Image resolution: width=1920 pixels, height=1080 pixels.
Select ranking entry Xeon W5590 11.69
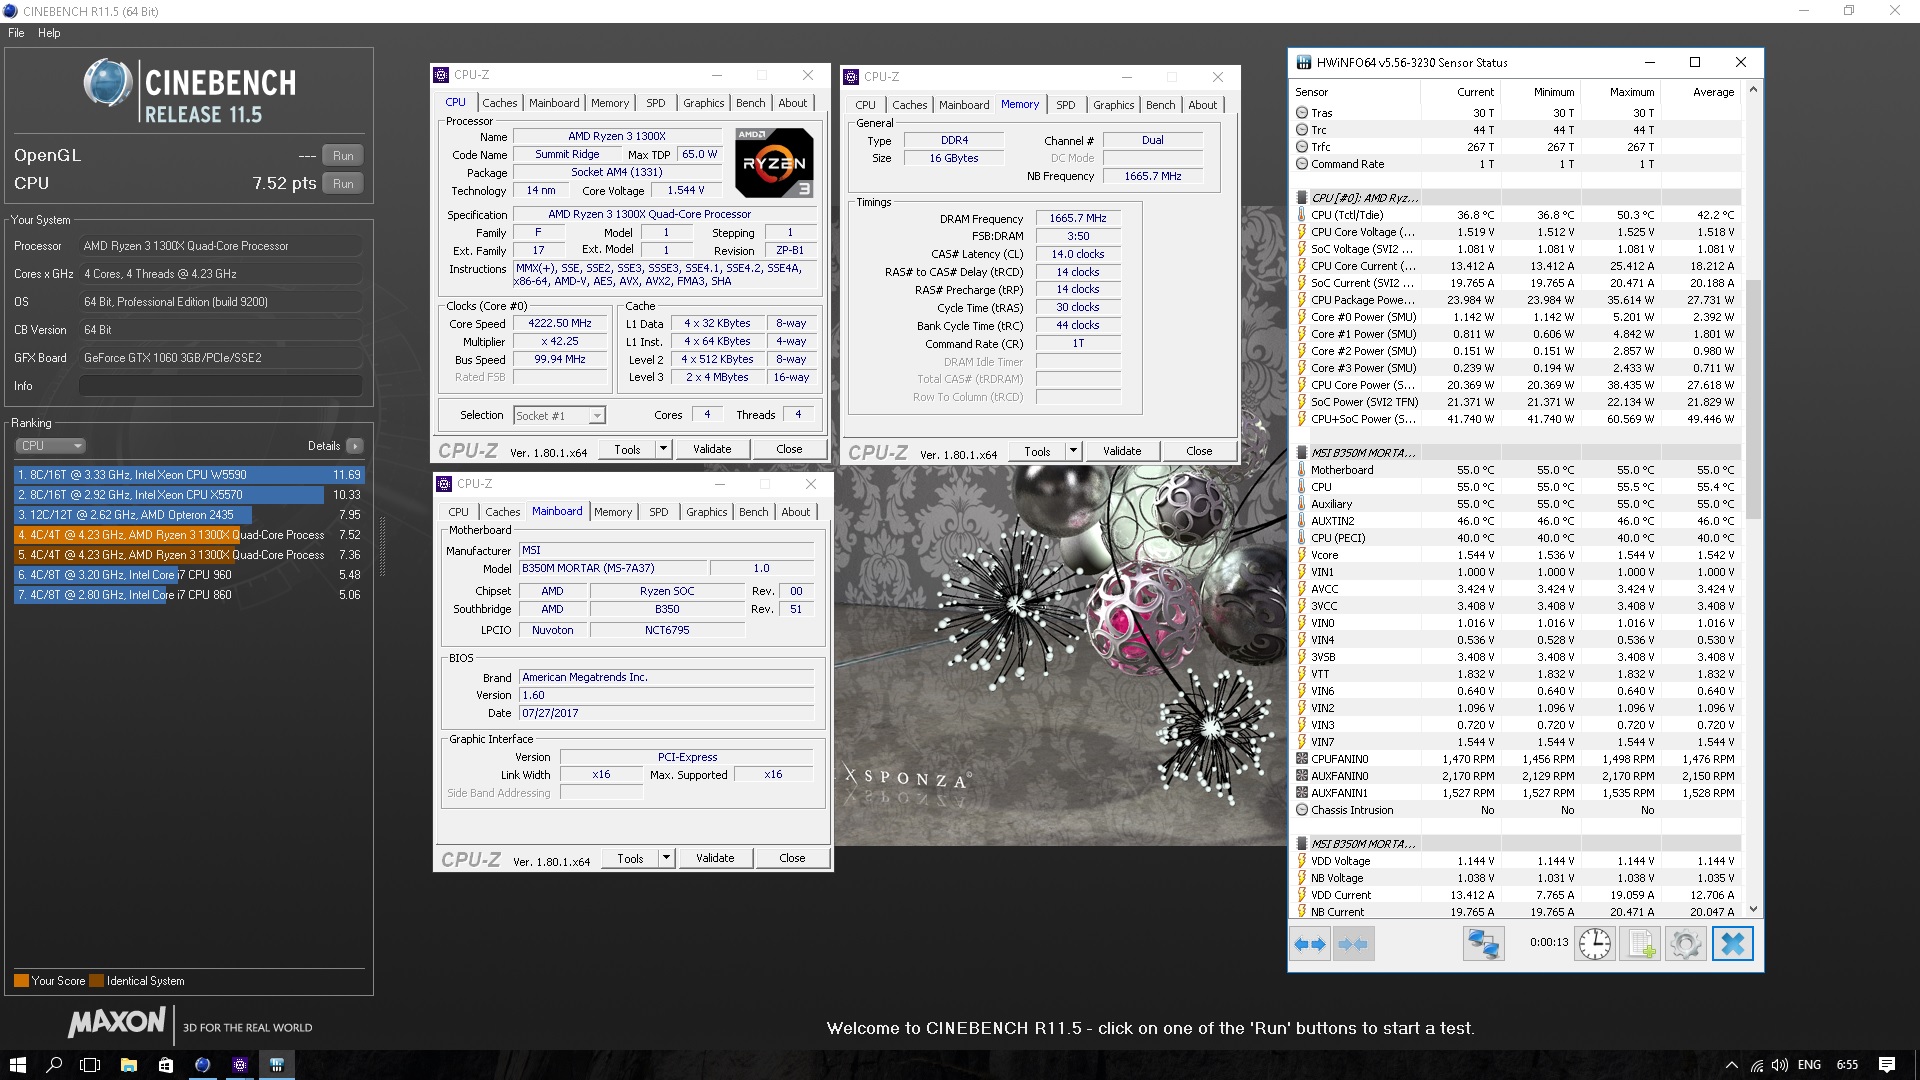(x=189, y=475)
